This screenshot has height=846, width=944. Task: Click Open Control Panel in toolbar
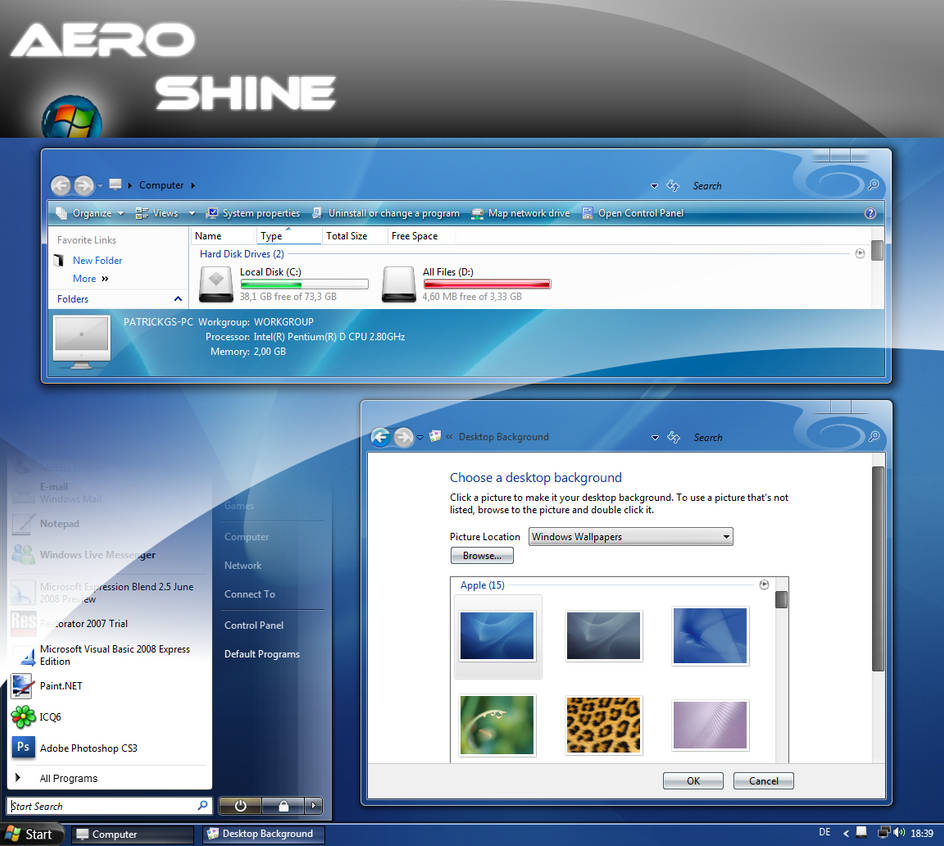click(633, 213)
